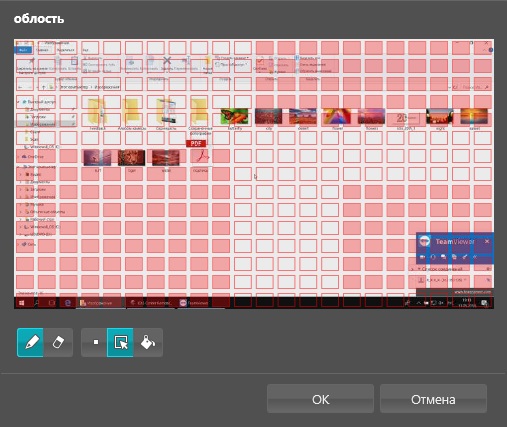This screenshot has width=507, height=427.
Task: Mark the cell over TeamViewer panel's X
Action: [482, 245]
